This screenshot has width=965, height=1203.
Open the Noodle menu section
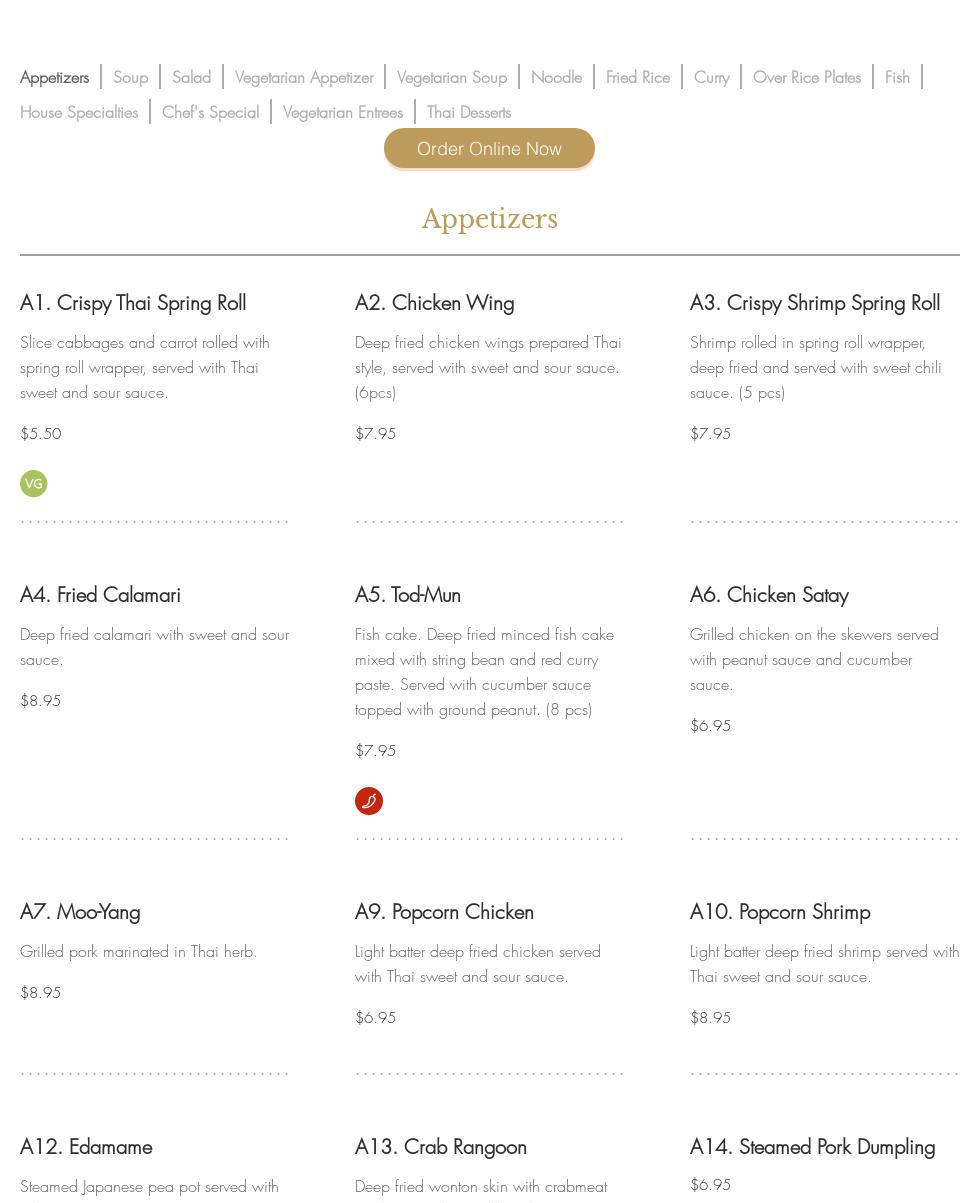pyautogui.click(x=556, y=77)
